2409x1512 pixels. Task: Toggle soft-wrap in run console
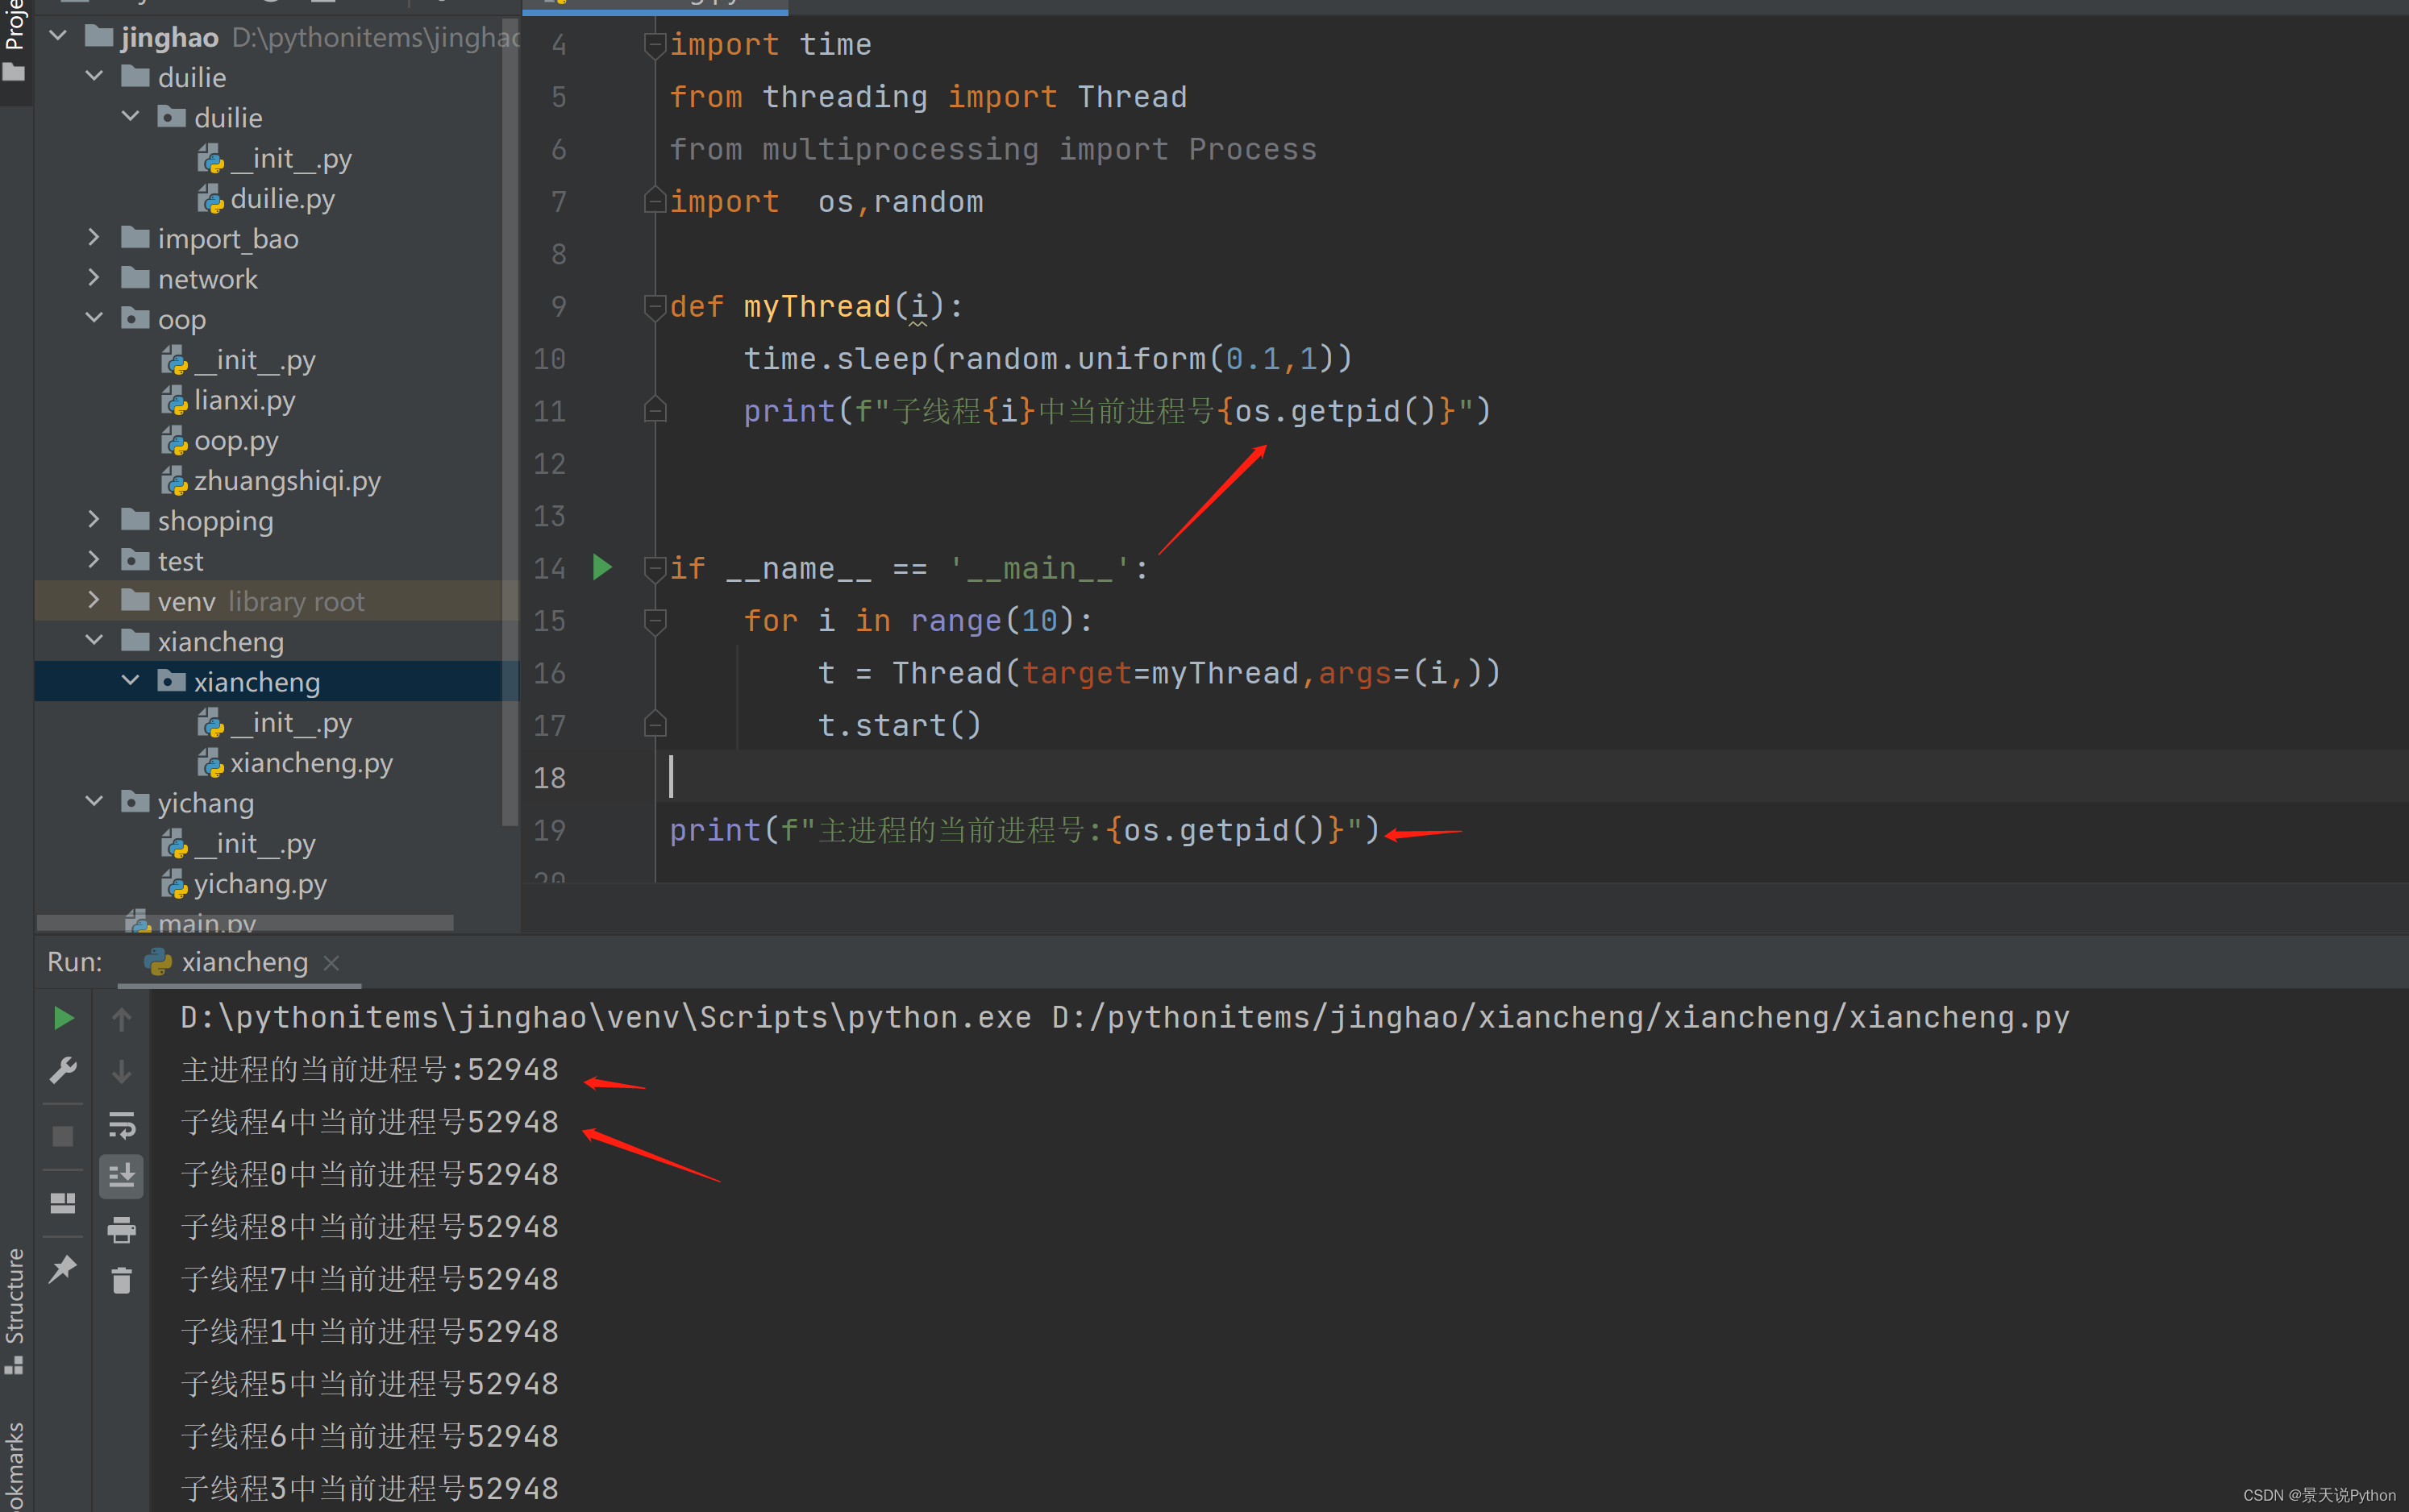[x=122, y=1125]
